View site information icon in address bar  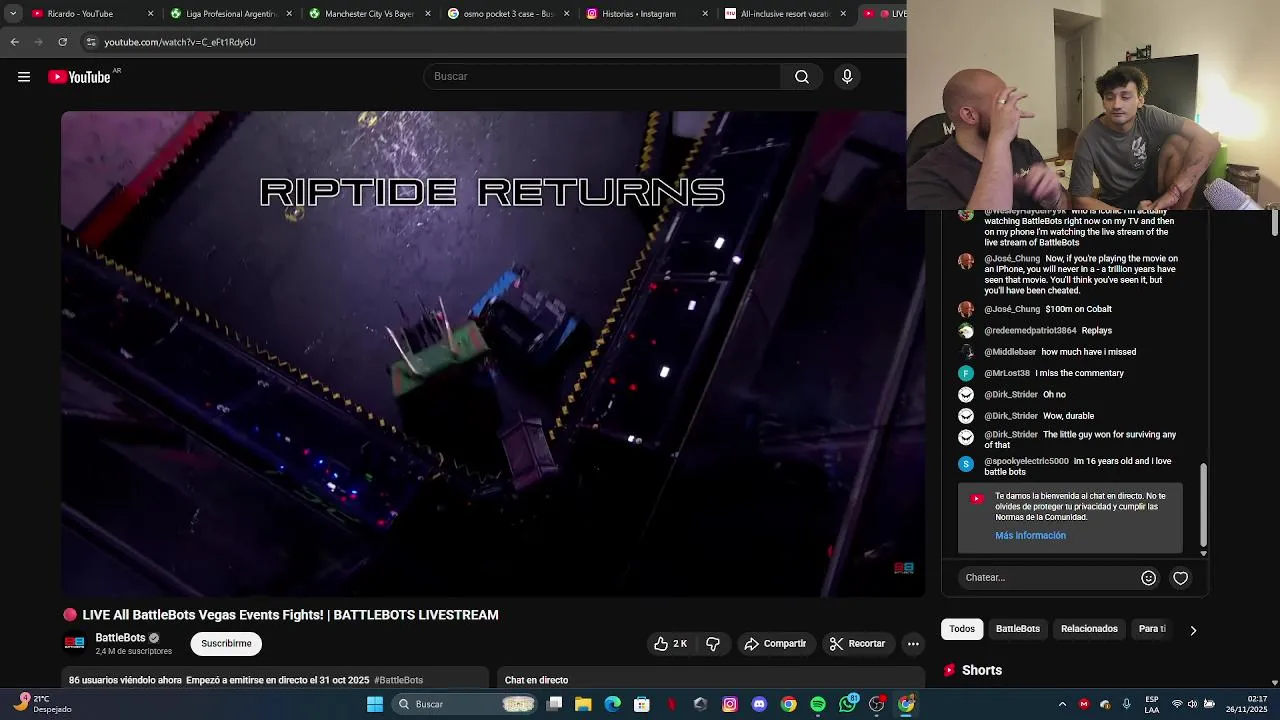click(x=91, y=42)
